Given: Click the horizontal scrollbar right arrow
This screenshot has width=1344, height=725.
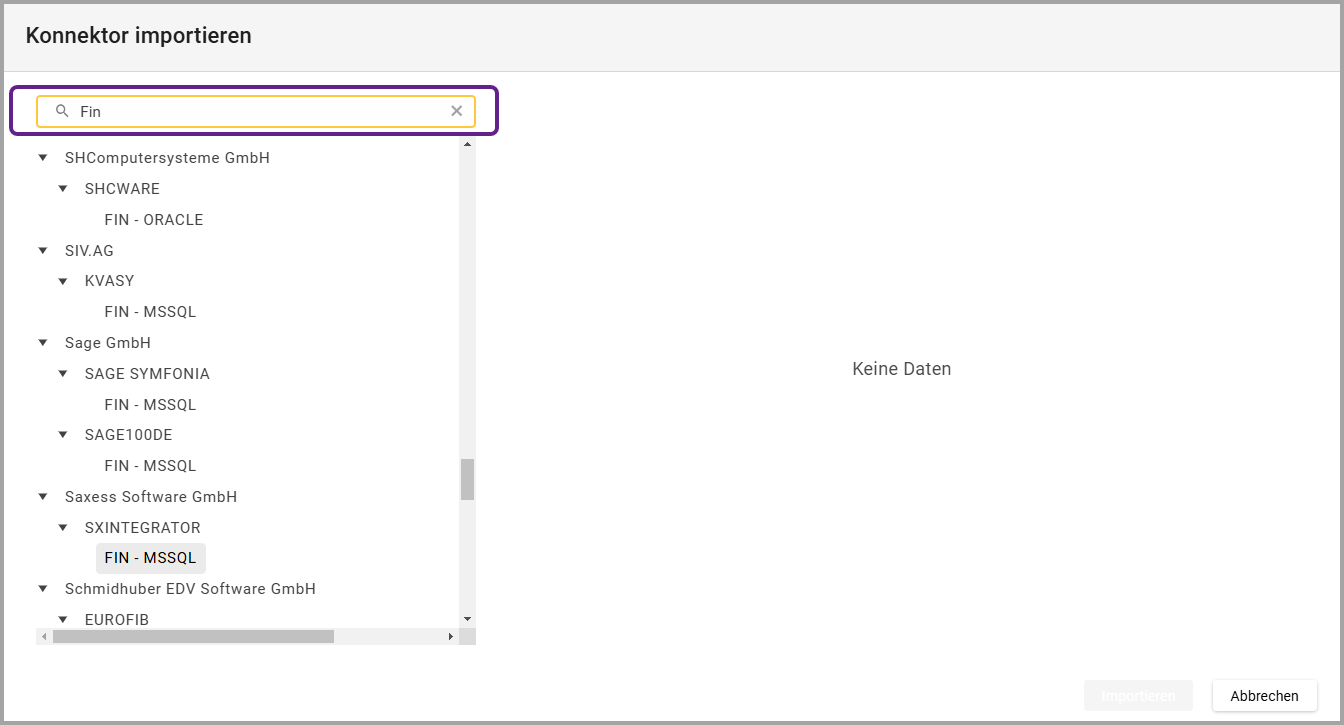Looking at the screenshot, I should pyautogui.click(x=450, y=636).
